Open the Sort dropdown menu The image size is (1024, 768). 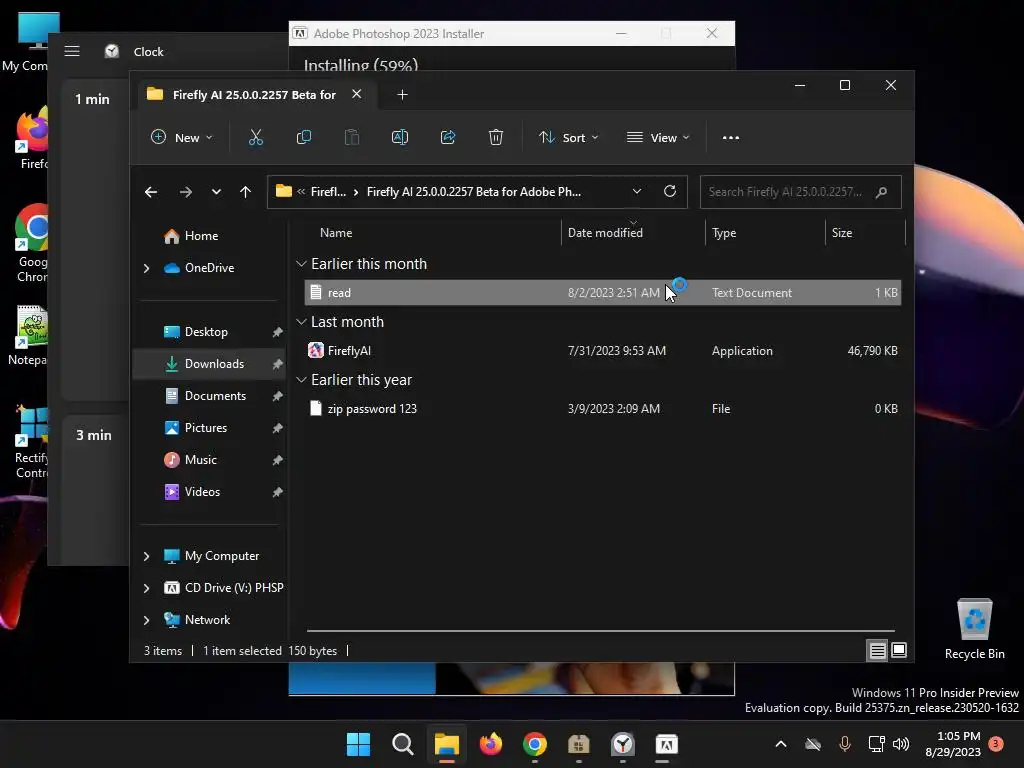point(568,138)
